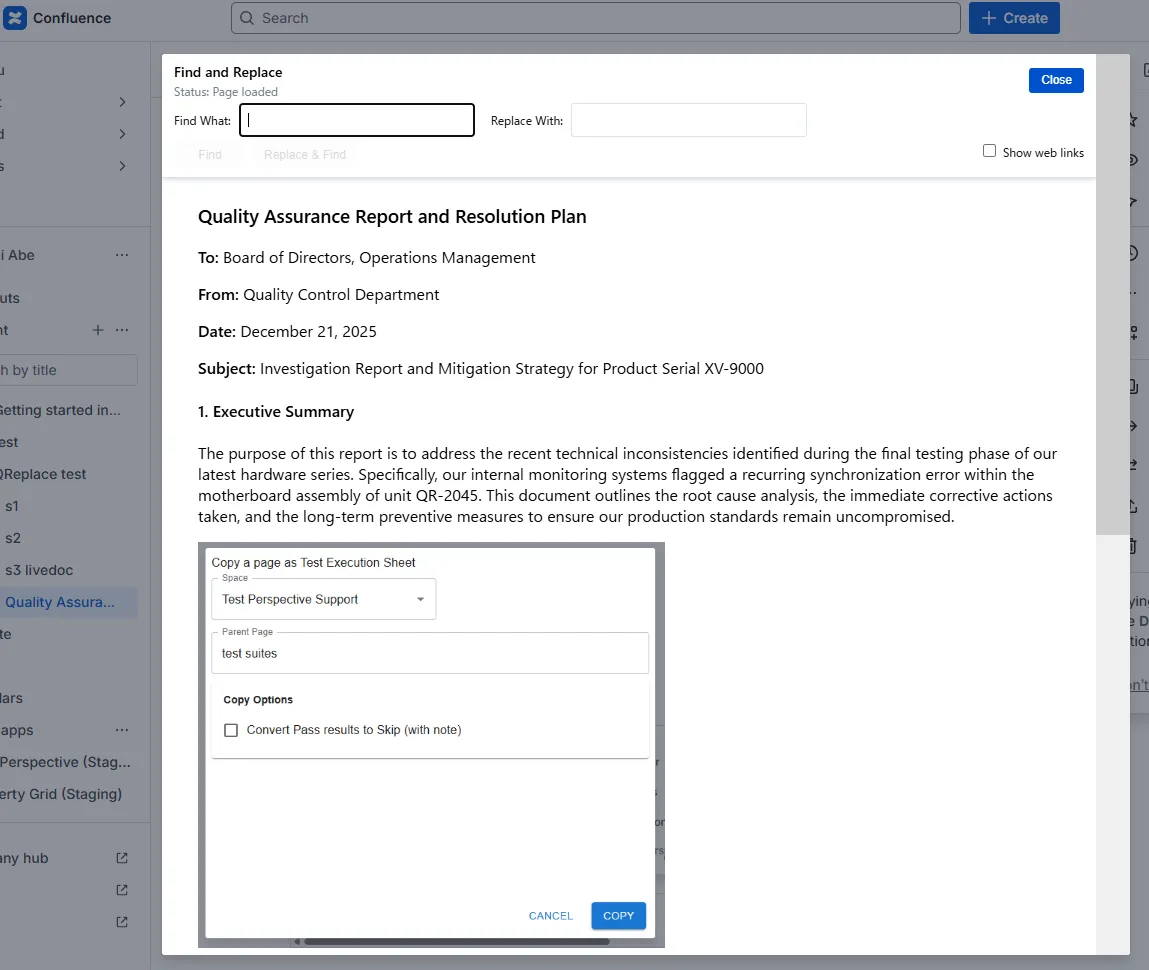Open the s3 livedoc page
This screenshot has width=1149, height=970.
[39, 570]
